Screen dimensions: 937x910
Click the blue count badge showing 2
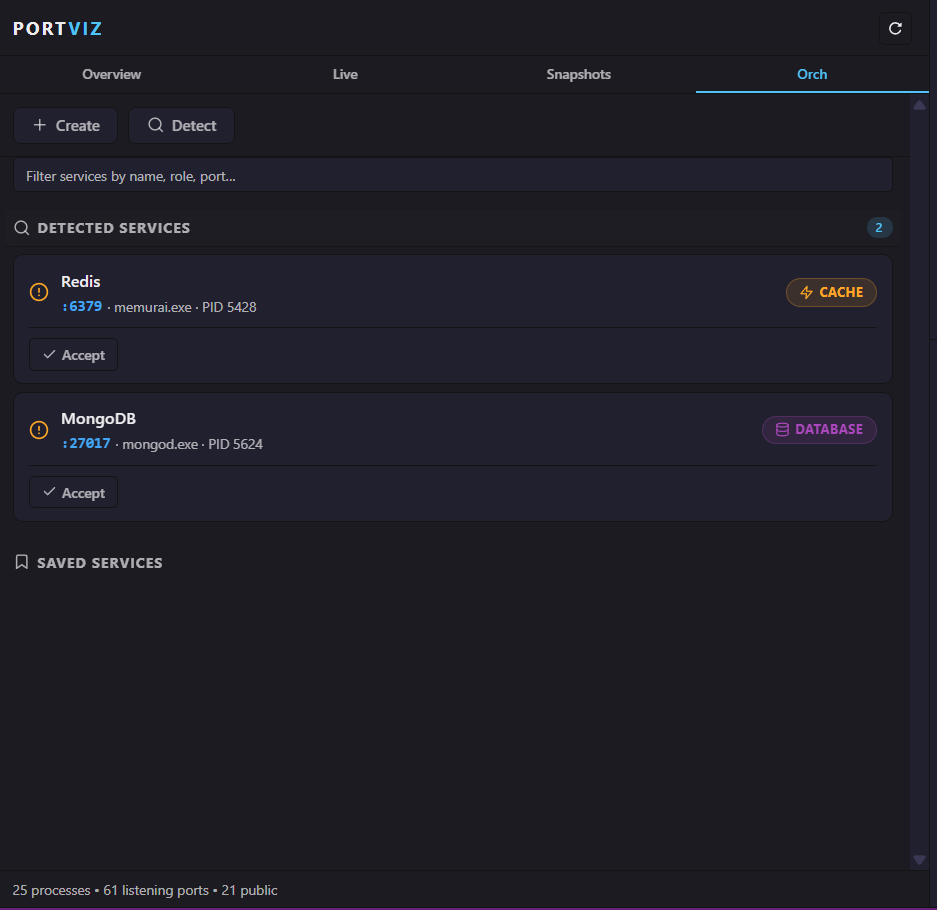pyautogui.click(x=879, y=227)
